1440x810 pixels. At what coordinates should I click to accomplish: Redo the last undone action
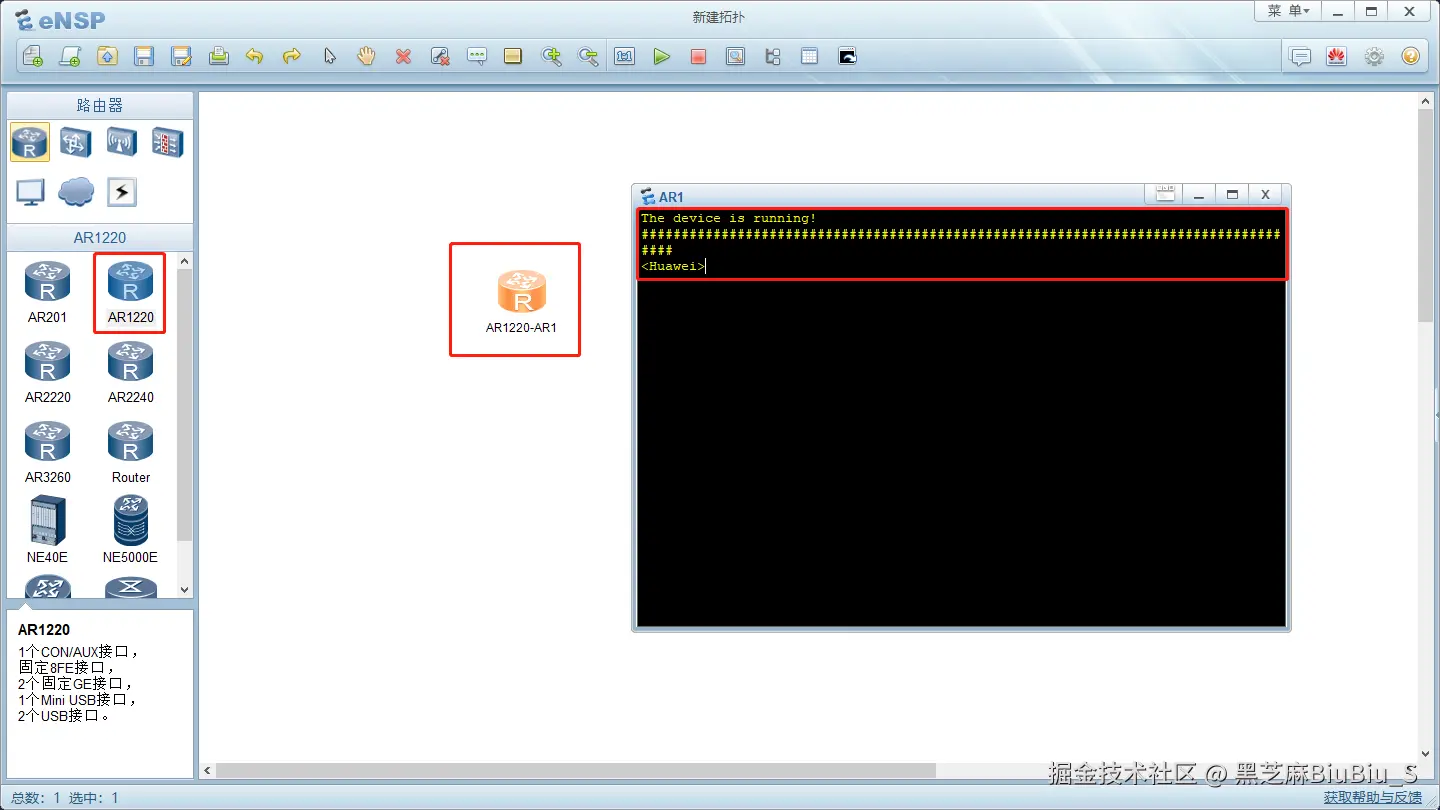click(x=292, y=57)
